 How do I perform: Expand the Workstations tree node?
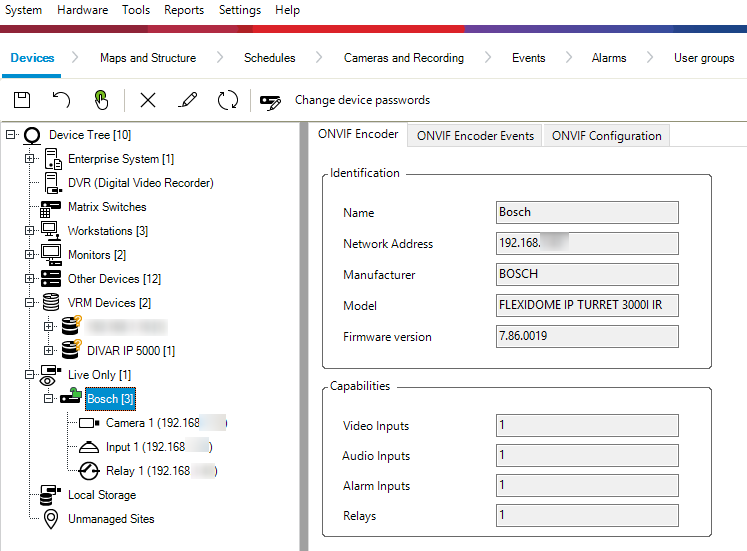(x=30, y=231)
